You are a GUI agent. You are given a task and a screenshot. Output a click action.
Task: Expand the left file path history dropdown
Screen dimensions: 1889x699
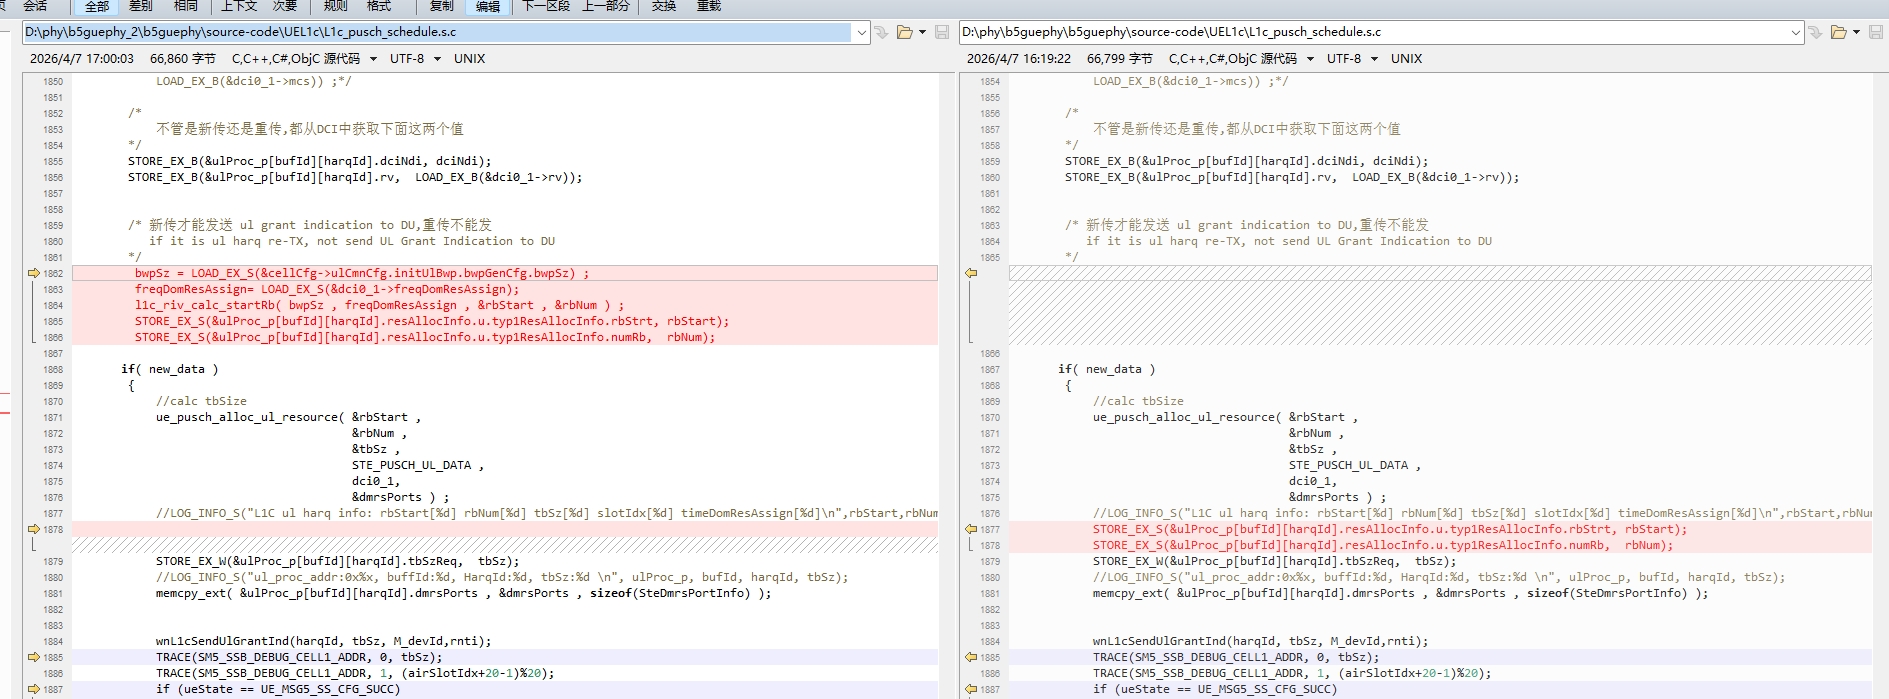[861, 32]
